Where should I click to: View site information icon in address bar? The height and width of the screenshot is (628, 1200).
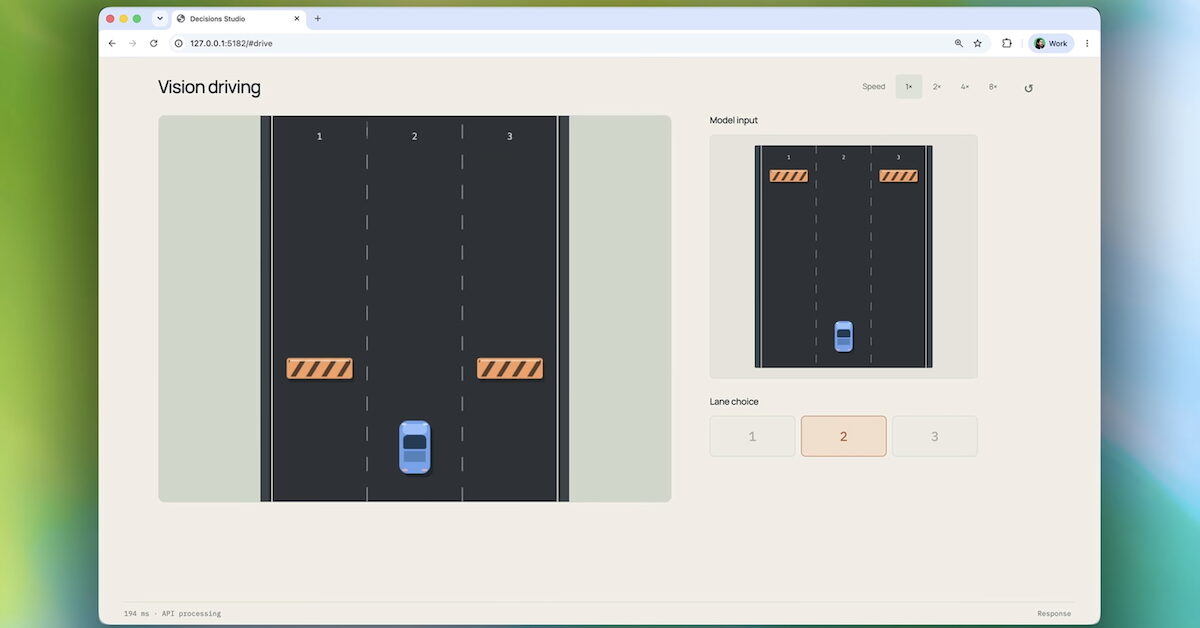click(179, 43)
